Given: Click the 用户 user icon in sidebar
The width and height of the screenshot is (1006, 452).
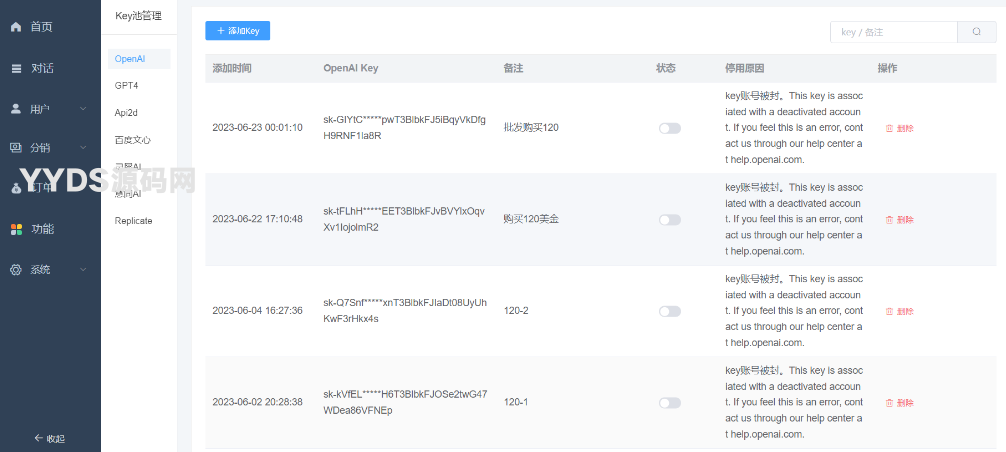Looking at the screenshot, I should (16, 108).
